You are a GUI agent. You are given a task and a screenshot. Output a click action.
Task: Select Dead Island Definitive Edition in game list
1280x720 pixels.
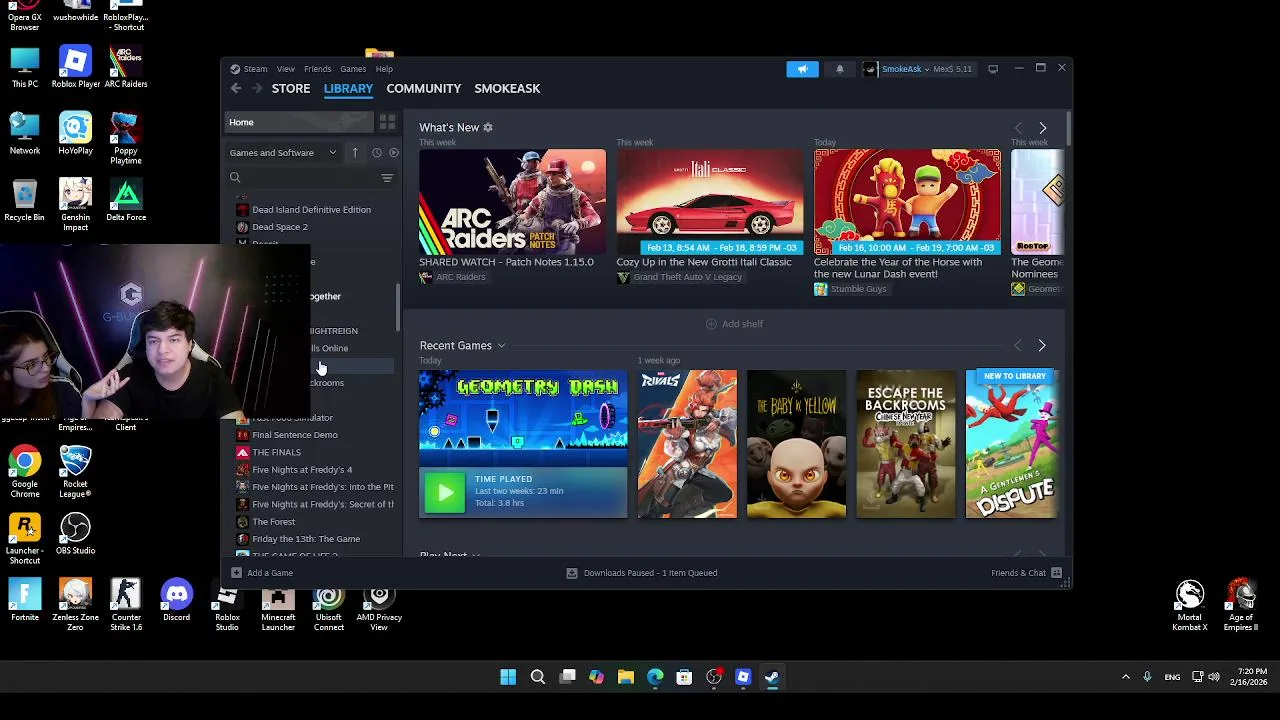pyautogui.click(x=311, y=210)
